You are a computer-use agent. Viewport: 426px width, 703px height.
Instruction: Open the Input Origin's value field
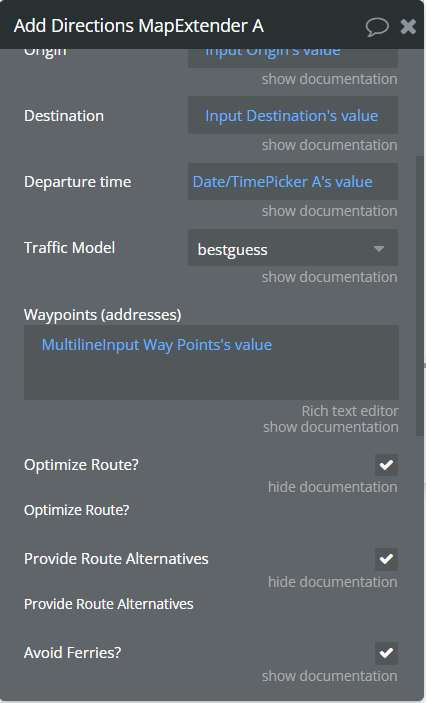pos(292,57)
